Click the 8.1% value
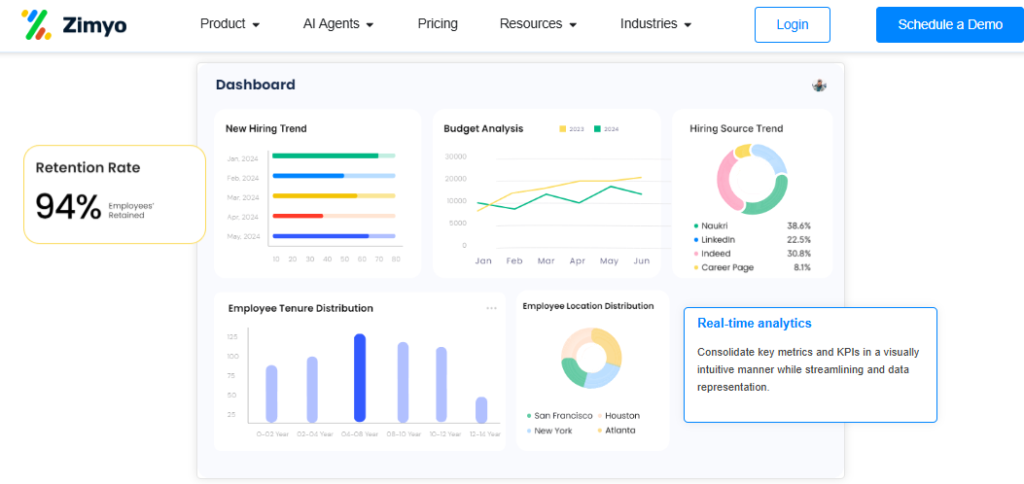Viewport: 1024px width, 484px height. 803,267
